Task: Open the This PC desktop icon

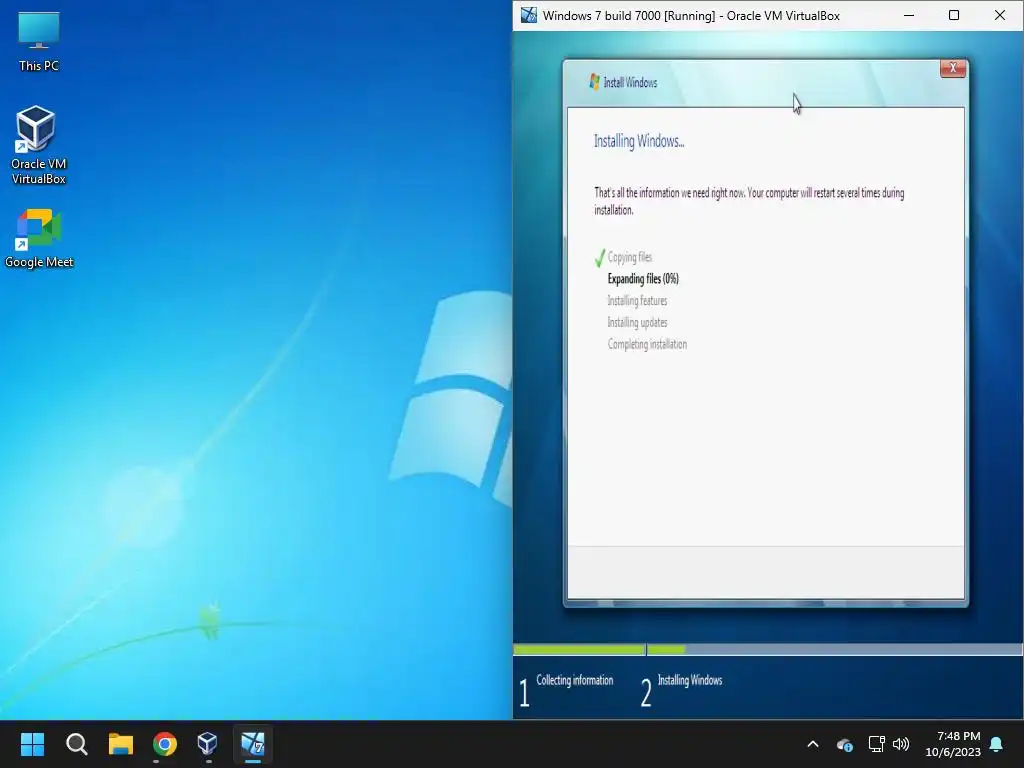Action: coord(39,42)
